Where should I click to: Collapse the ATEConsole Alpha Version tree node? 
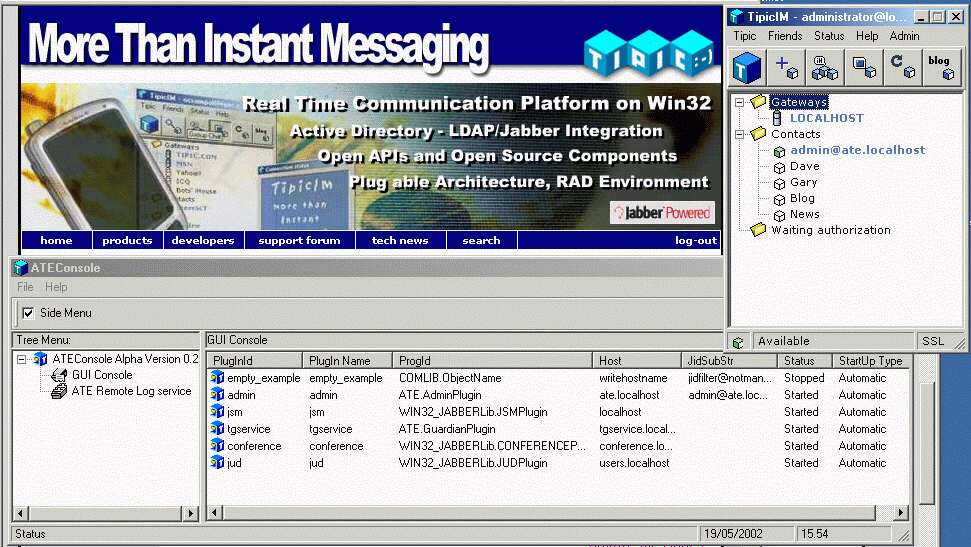pyautogui.click(x=21, y=359)
